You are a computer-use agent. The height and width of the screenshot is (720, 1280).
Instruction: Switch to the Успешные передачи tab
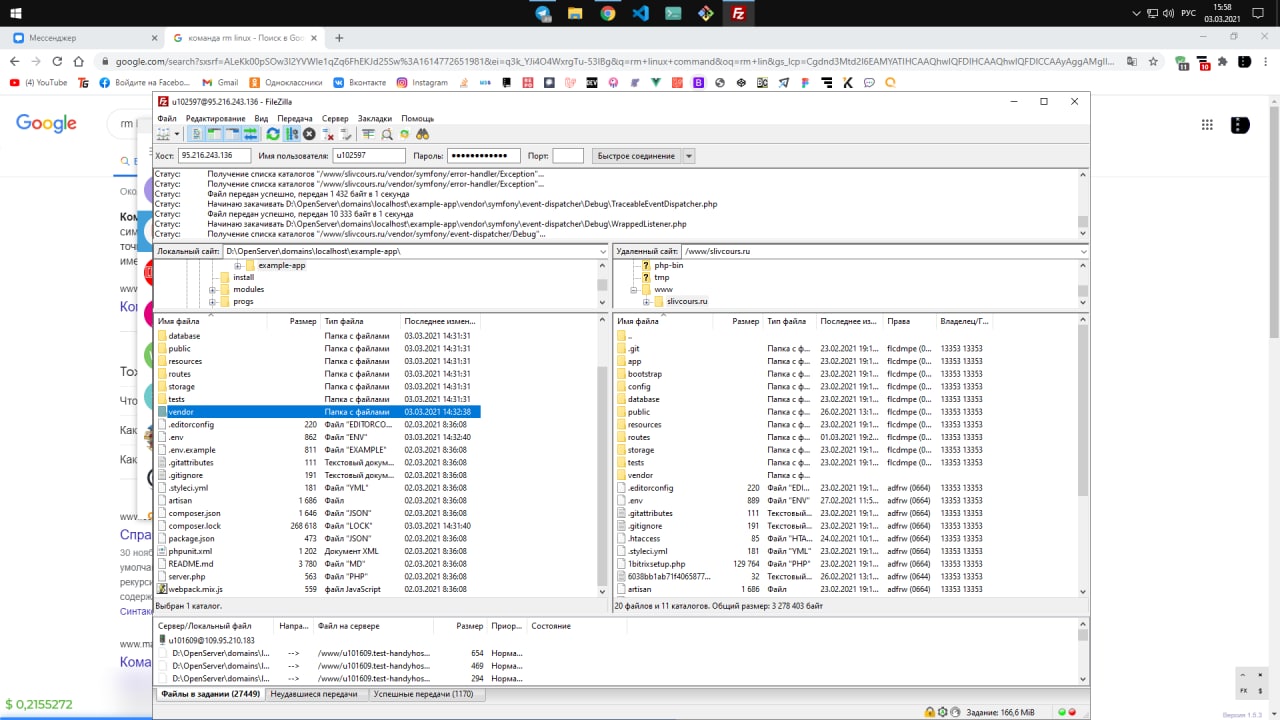[423, 693]
